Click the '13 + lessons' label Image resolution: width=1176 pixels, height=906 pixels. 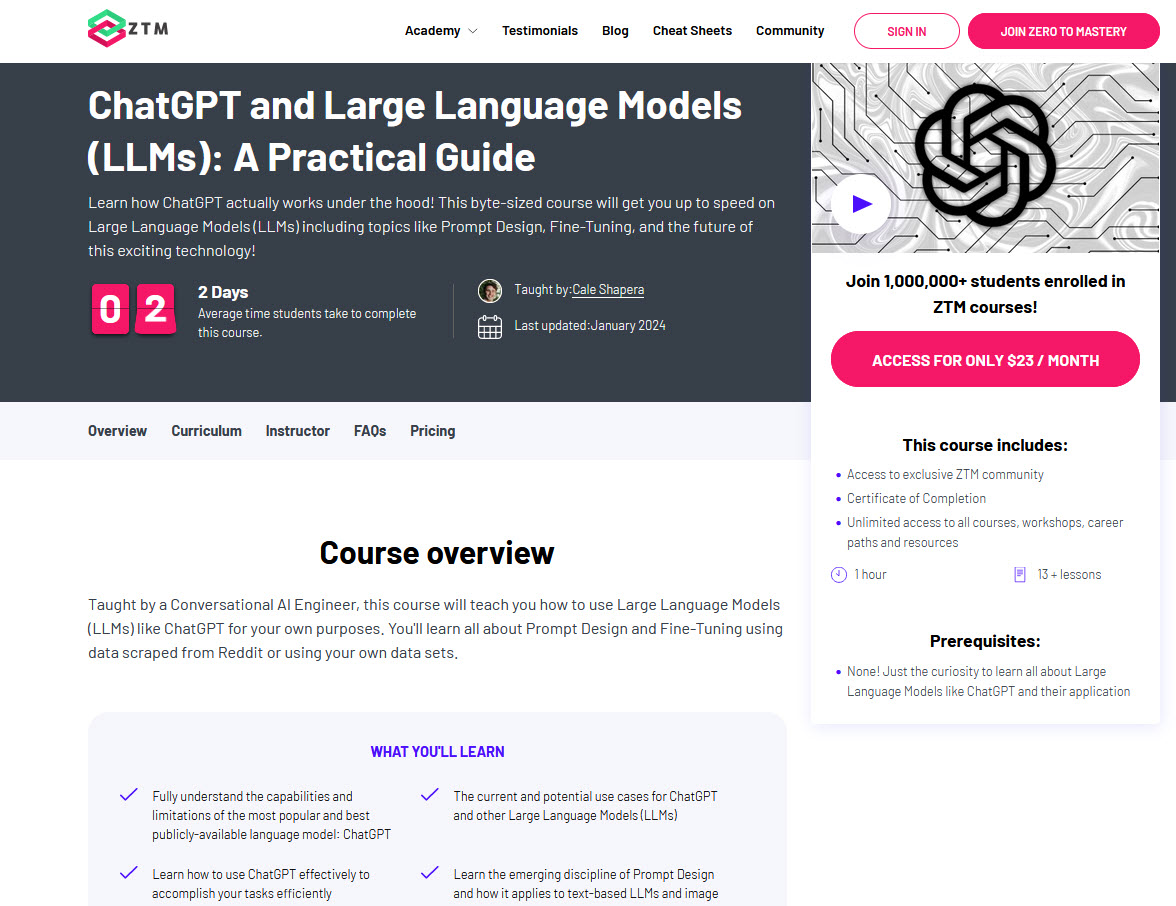tap(1069, 574)
